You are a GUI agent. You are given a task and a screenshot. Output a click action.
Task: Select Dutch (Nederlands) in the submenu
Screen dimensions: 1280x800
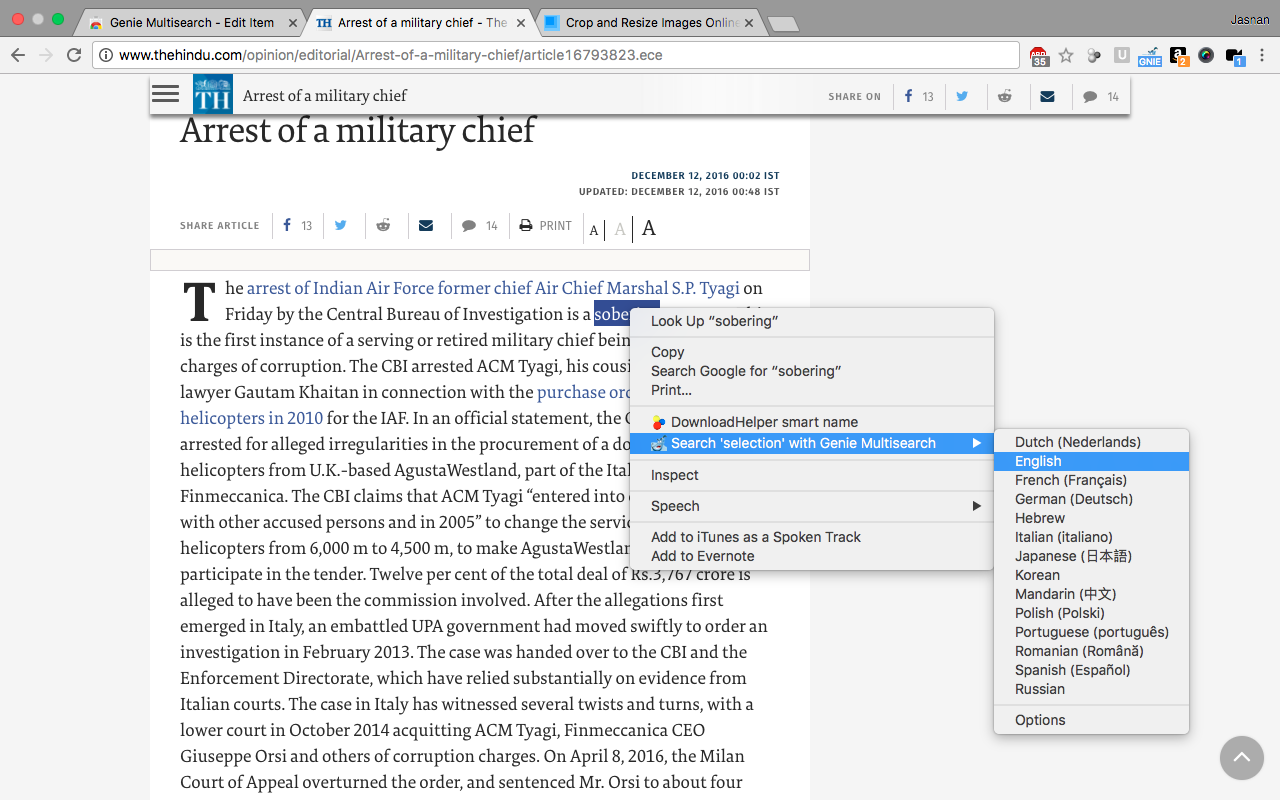[x=1091, y=442]
